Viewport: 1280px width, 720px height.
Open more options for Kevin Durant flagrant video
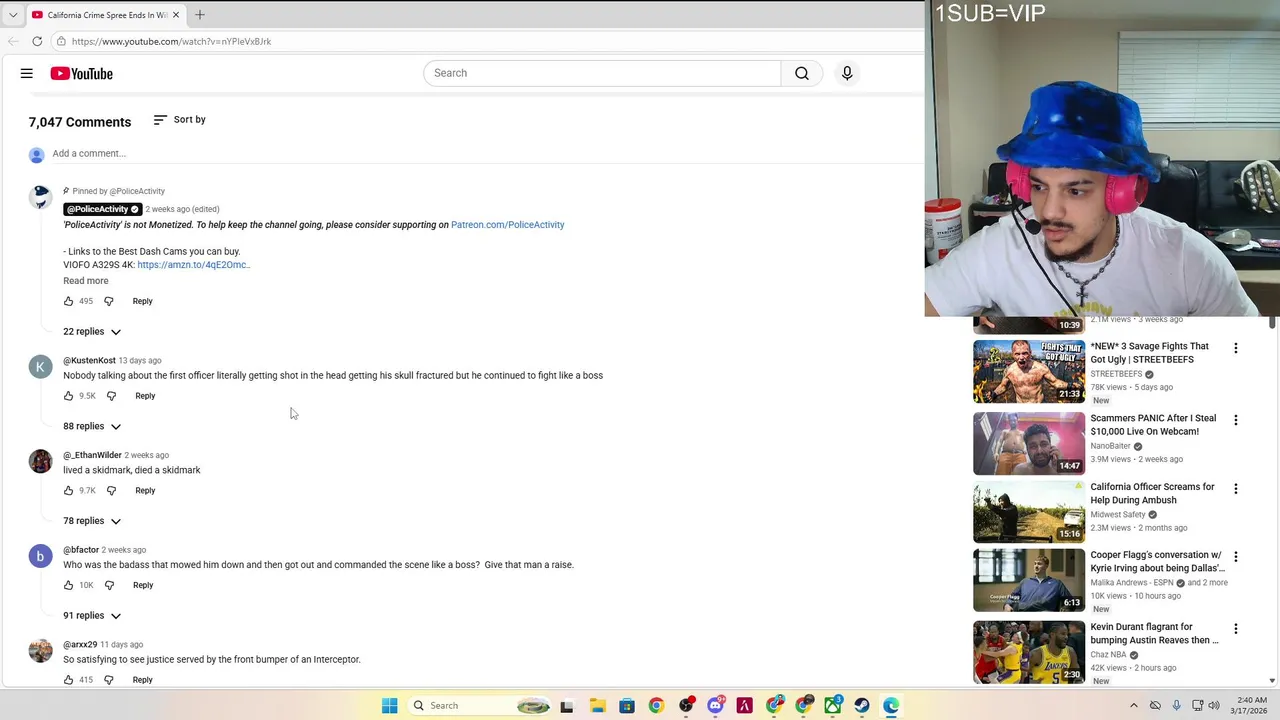tap(1236, 629)
